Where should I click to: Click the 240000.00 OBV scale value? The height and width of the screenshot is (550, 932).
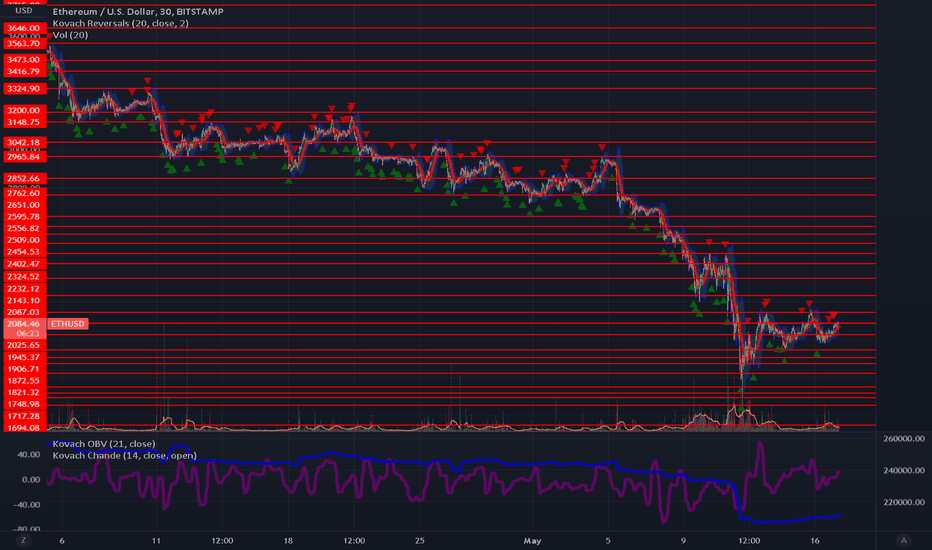904,470
